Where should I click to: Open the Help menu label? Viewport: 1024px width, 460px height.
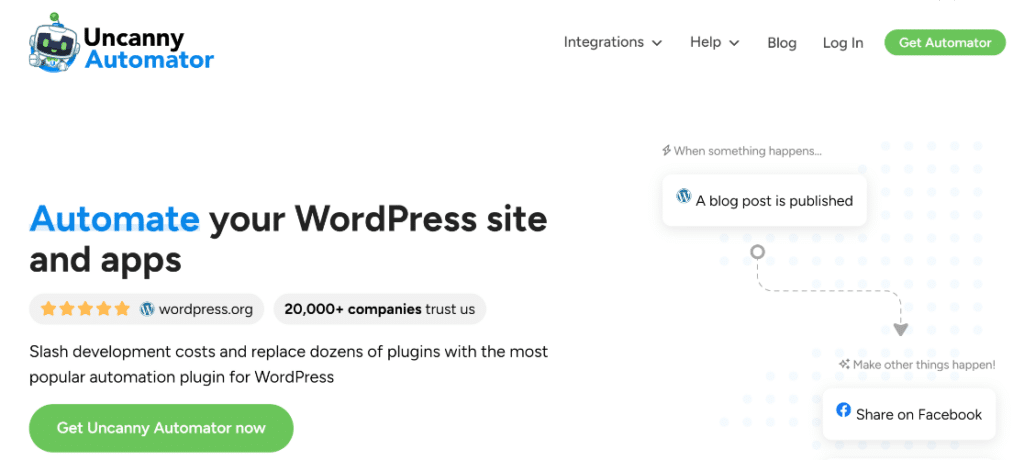pyautogui.click(x=705, y=42)
